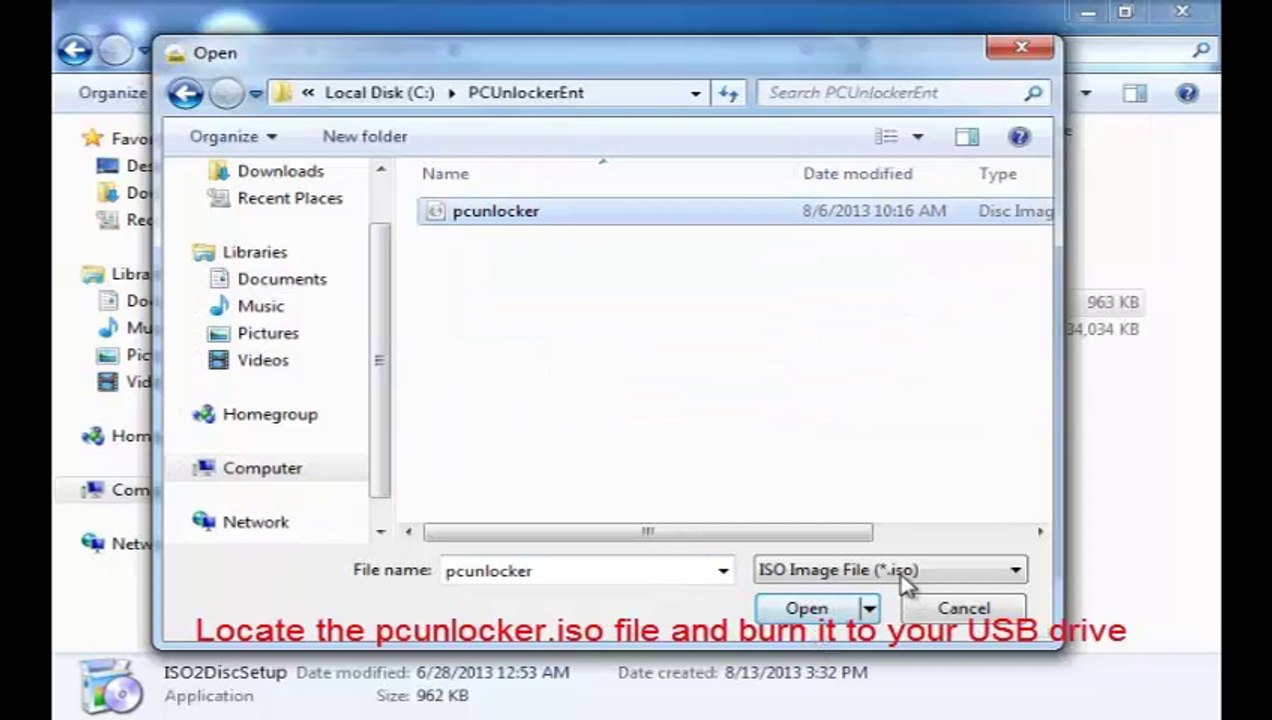The width and height of the screenshot is (1272, 720).
Task: Select Local Disk (C:) breadcrumb
Action: [380, 93]
